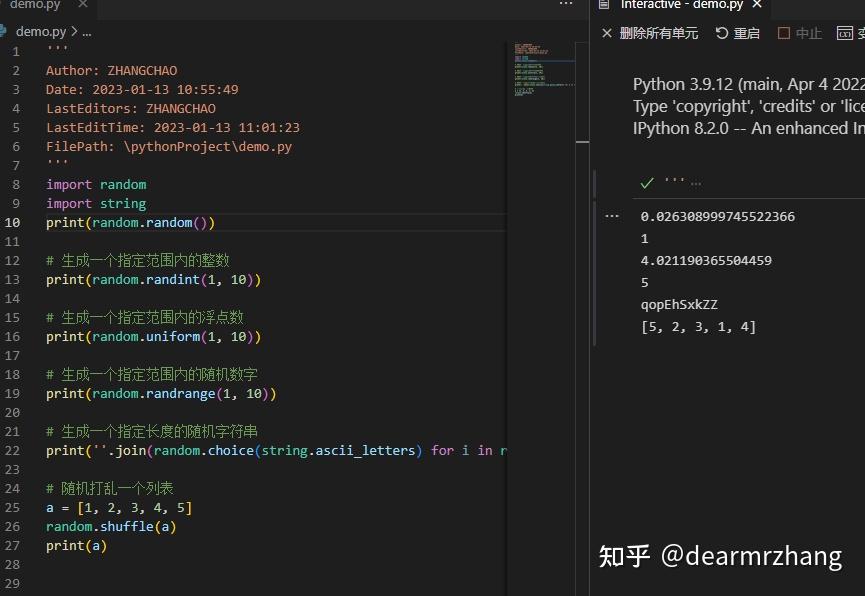This screenshot has width=865, height=596.
Task: Click the 中止 interrupt button
Action: point(800,33)
